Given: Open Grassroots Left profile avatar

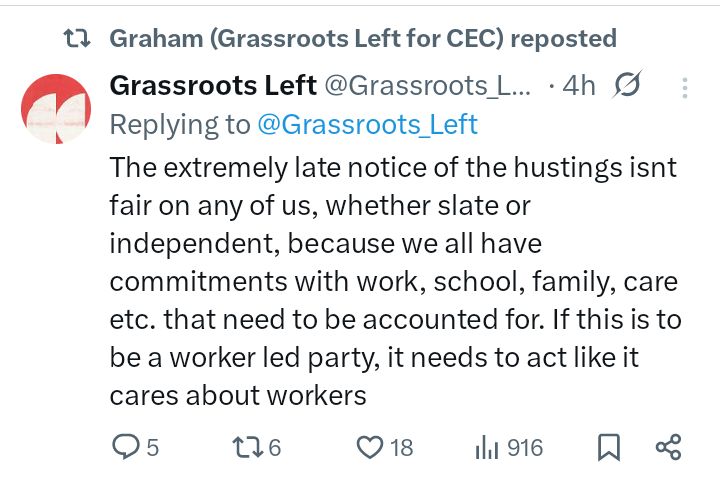Looking at the screenshot, I should click(56, 109).
